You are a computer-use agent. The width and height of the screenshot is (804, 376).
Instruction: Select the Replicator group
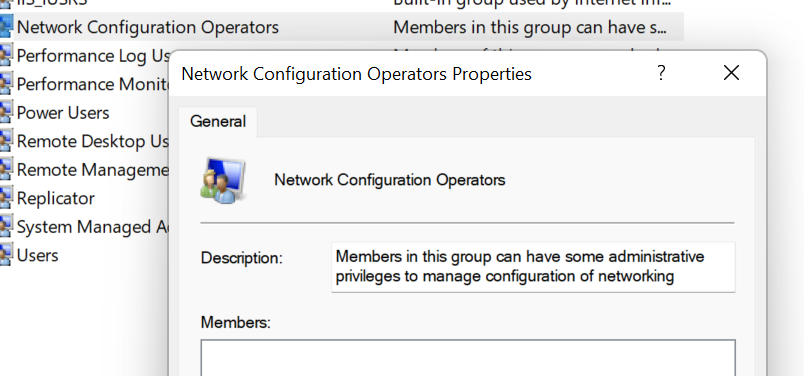56,198
